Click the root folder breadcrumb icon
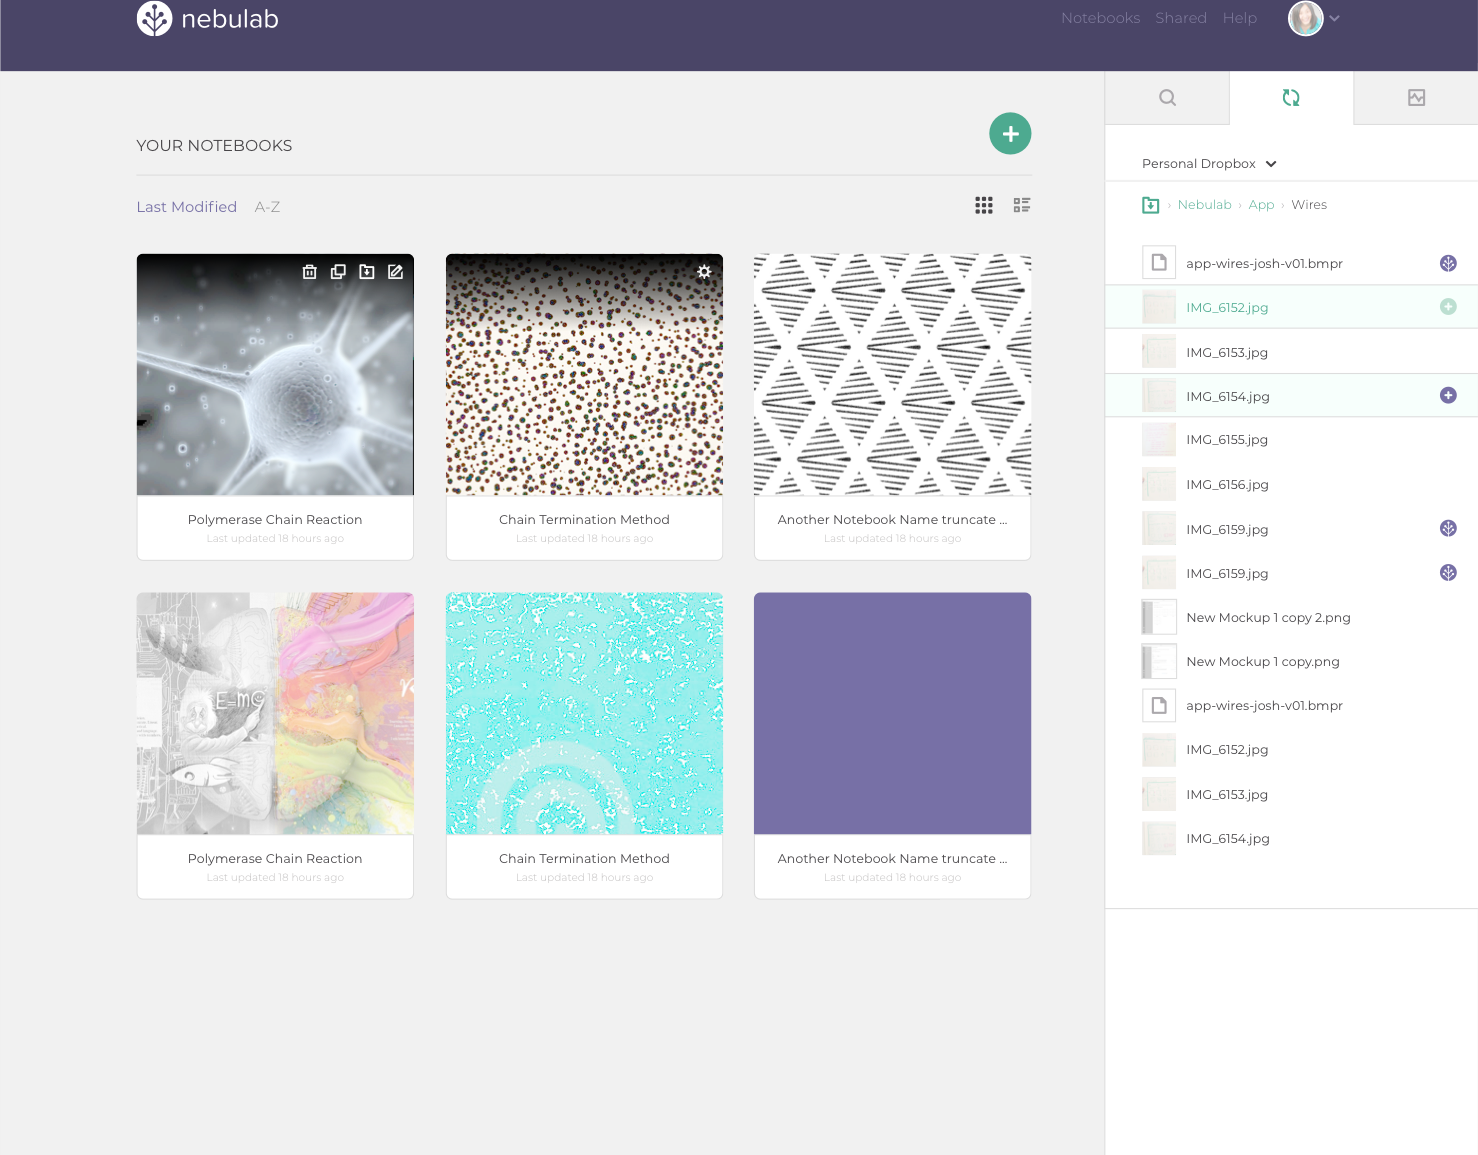The width and height of the screenshot is (1478, 1155). pyautogui.click(x=1151, y=205)
